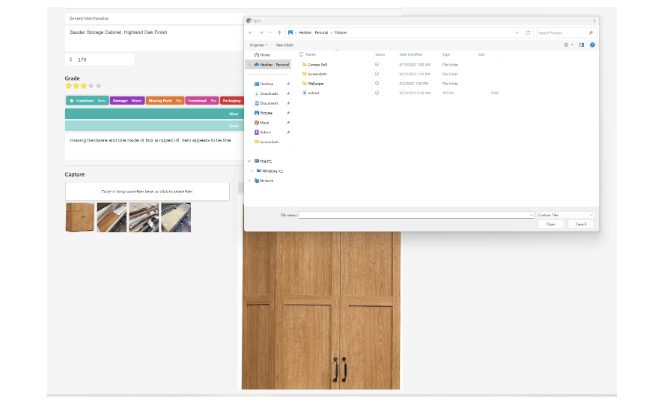Screen dimensions: 664x410
Task: Create a New folder
Action: (x=285, y=45)
